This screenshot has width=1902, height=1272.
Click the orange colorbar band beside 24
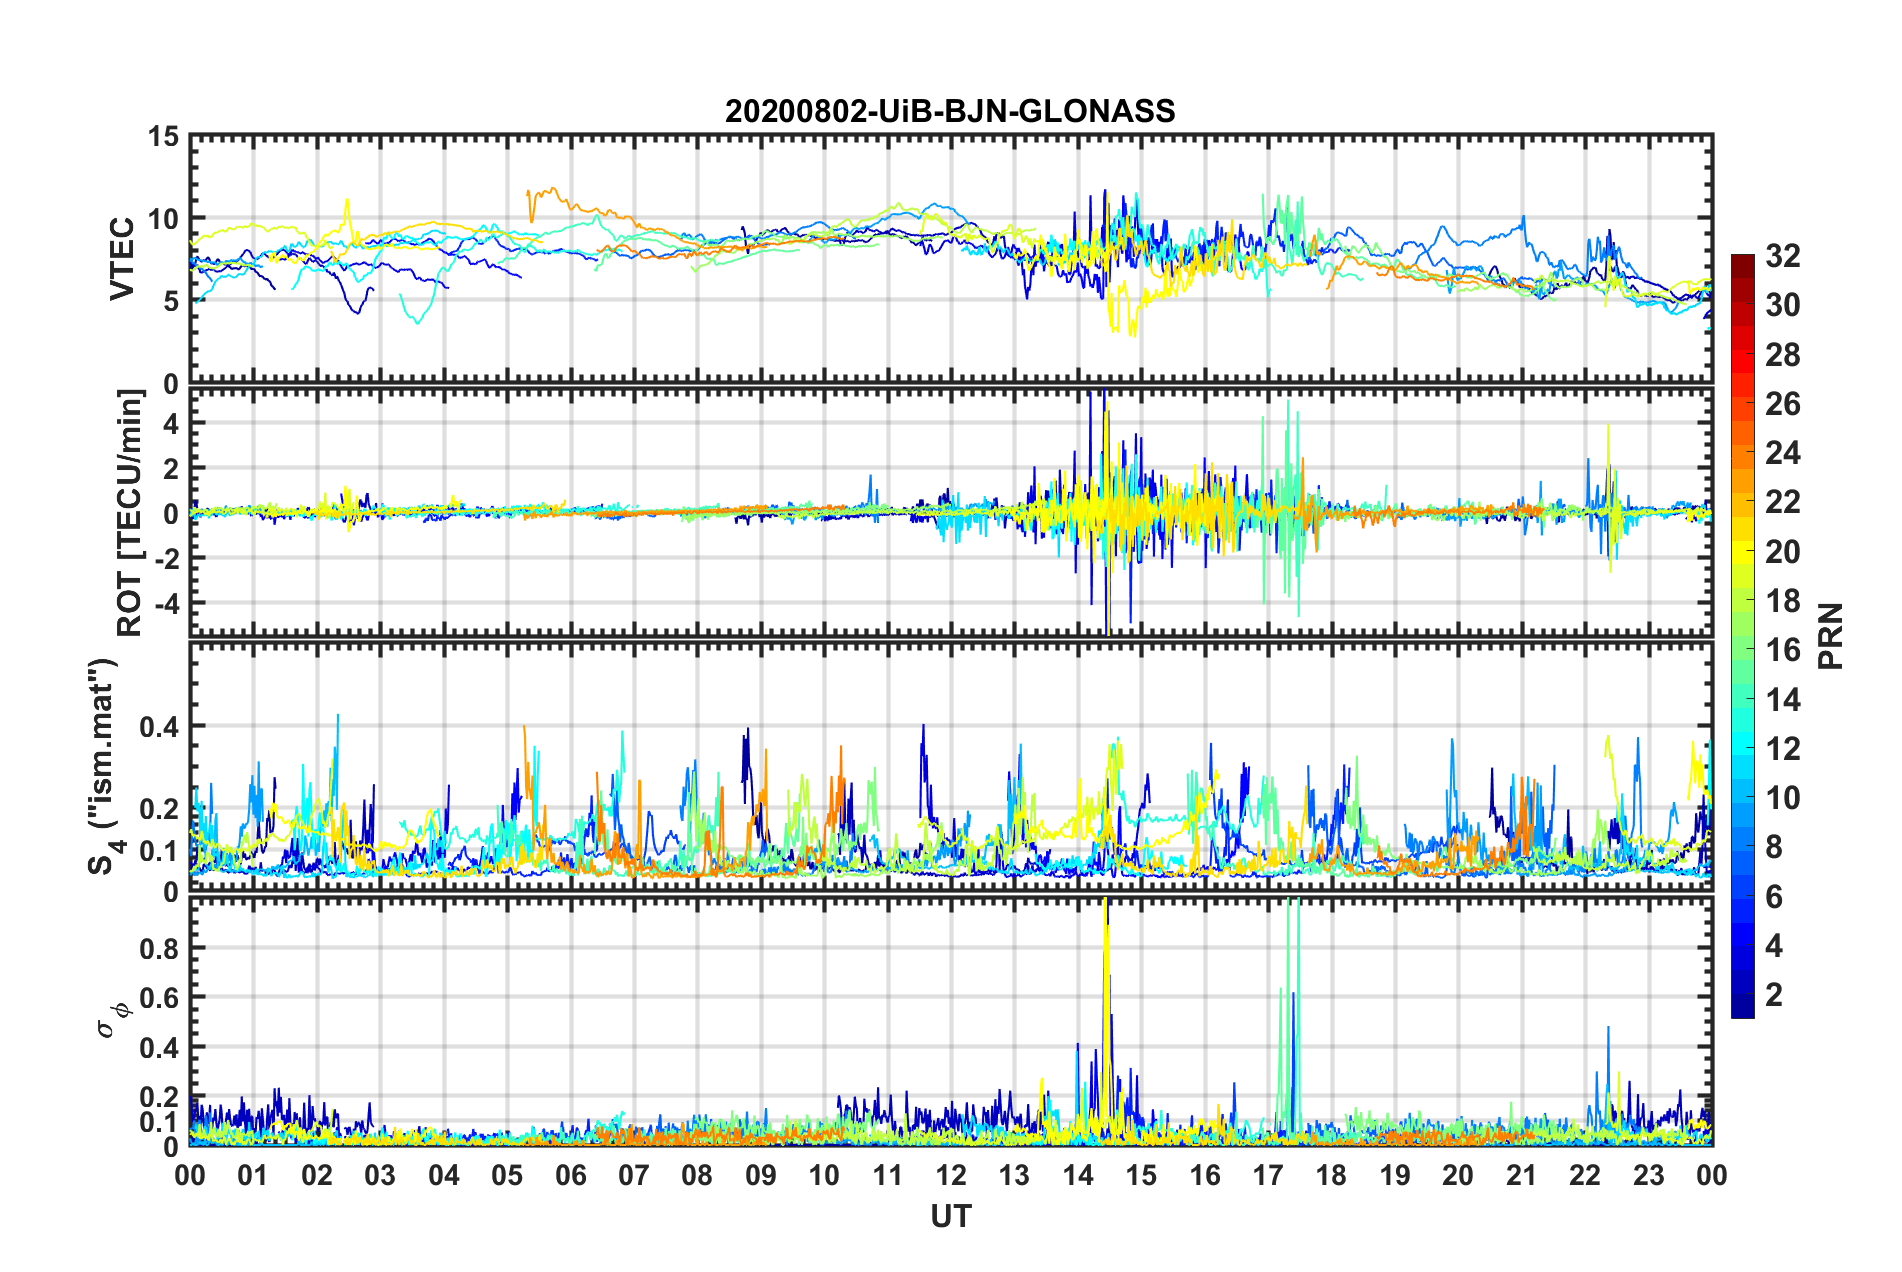[1742, 453]
